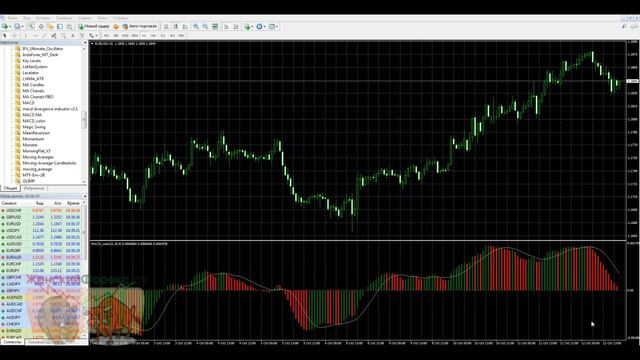
Task: Select Moving Average Candlesticks indicator
Action: 49,163
